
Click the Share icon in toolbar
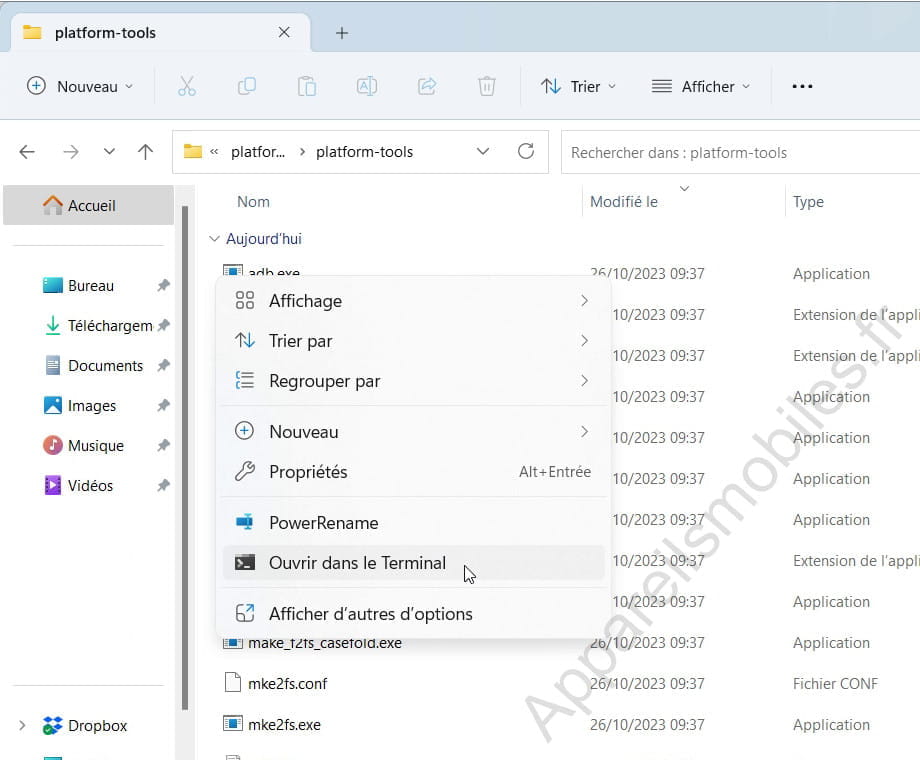pos(427,86)
